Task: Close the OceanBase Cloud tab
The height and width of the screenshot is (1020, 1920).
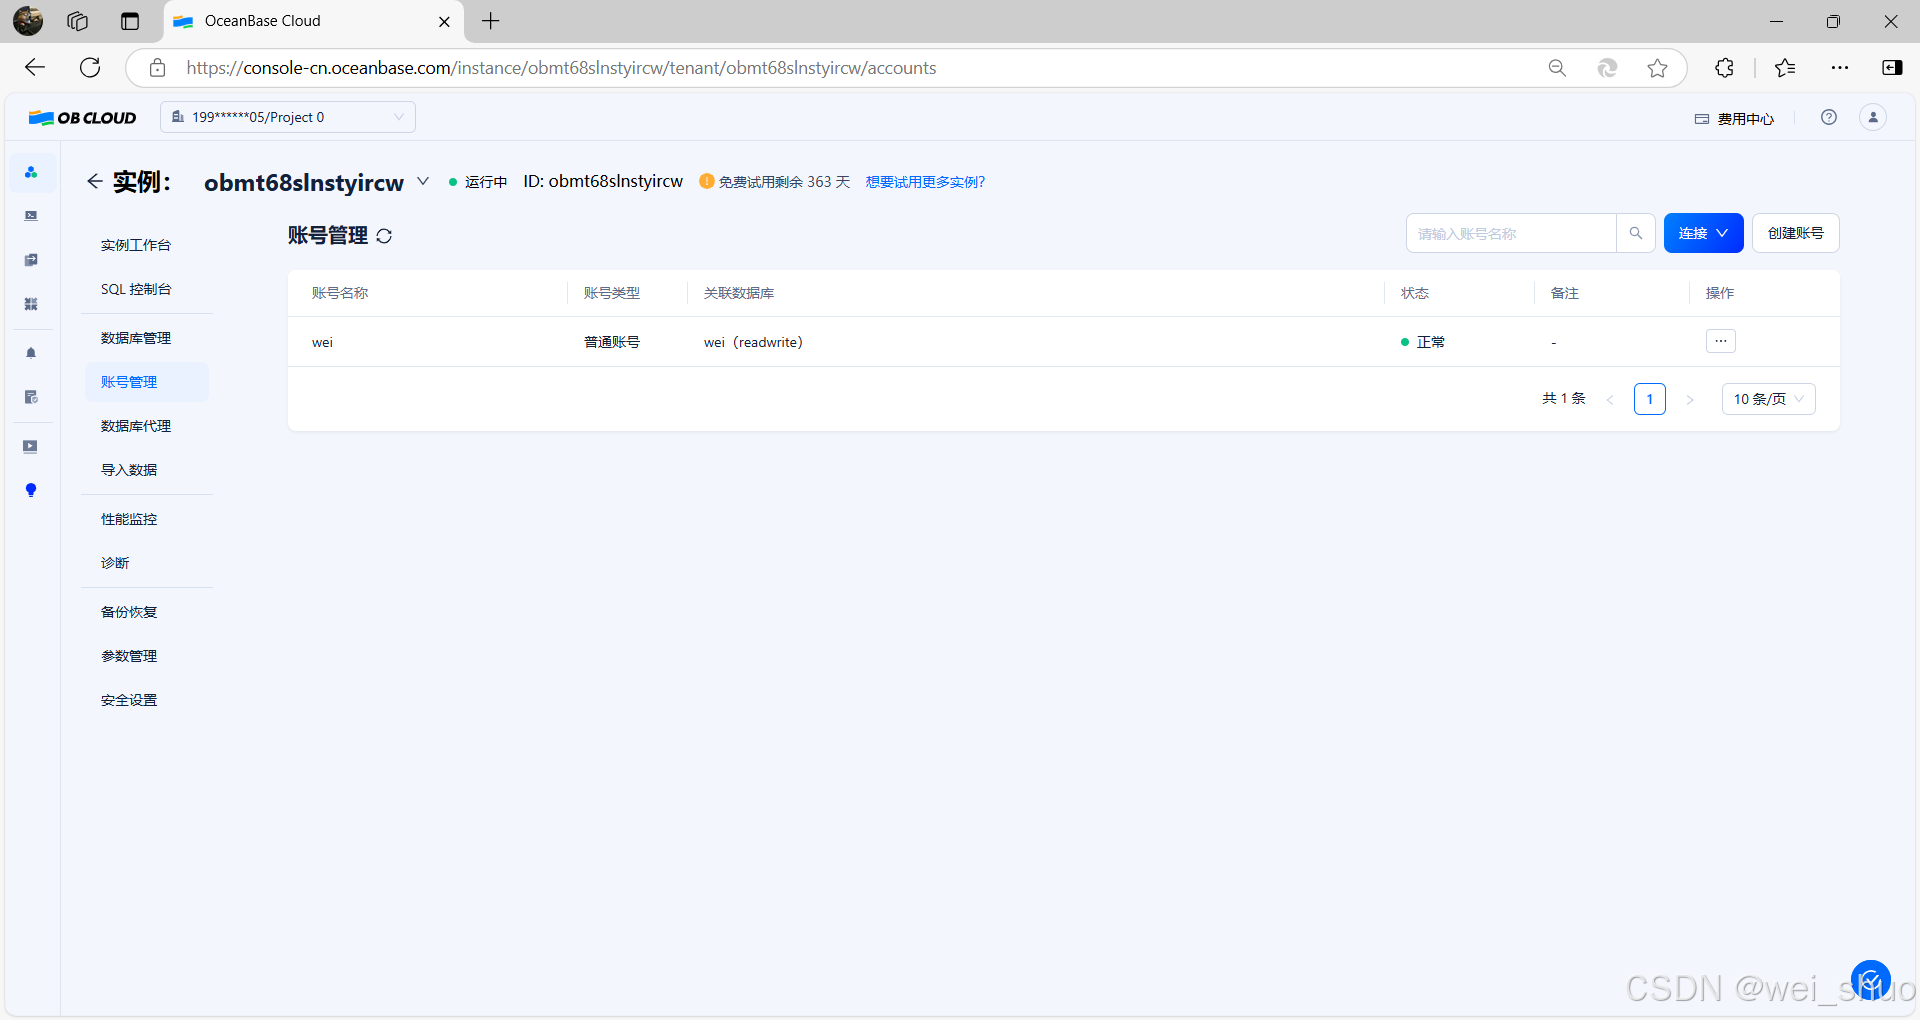Action: tap(445, 21)
